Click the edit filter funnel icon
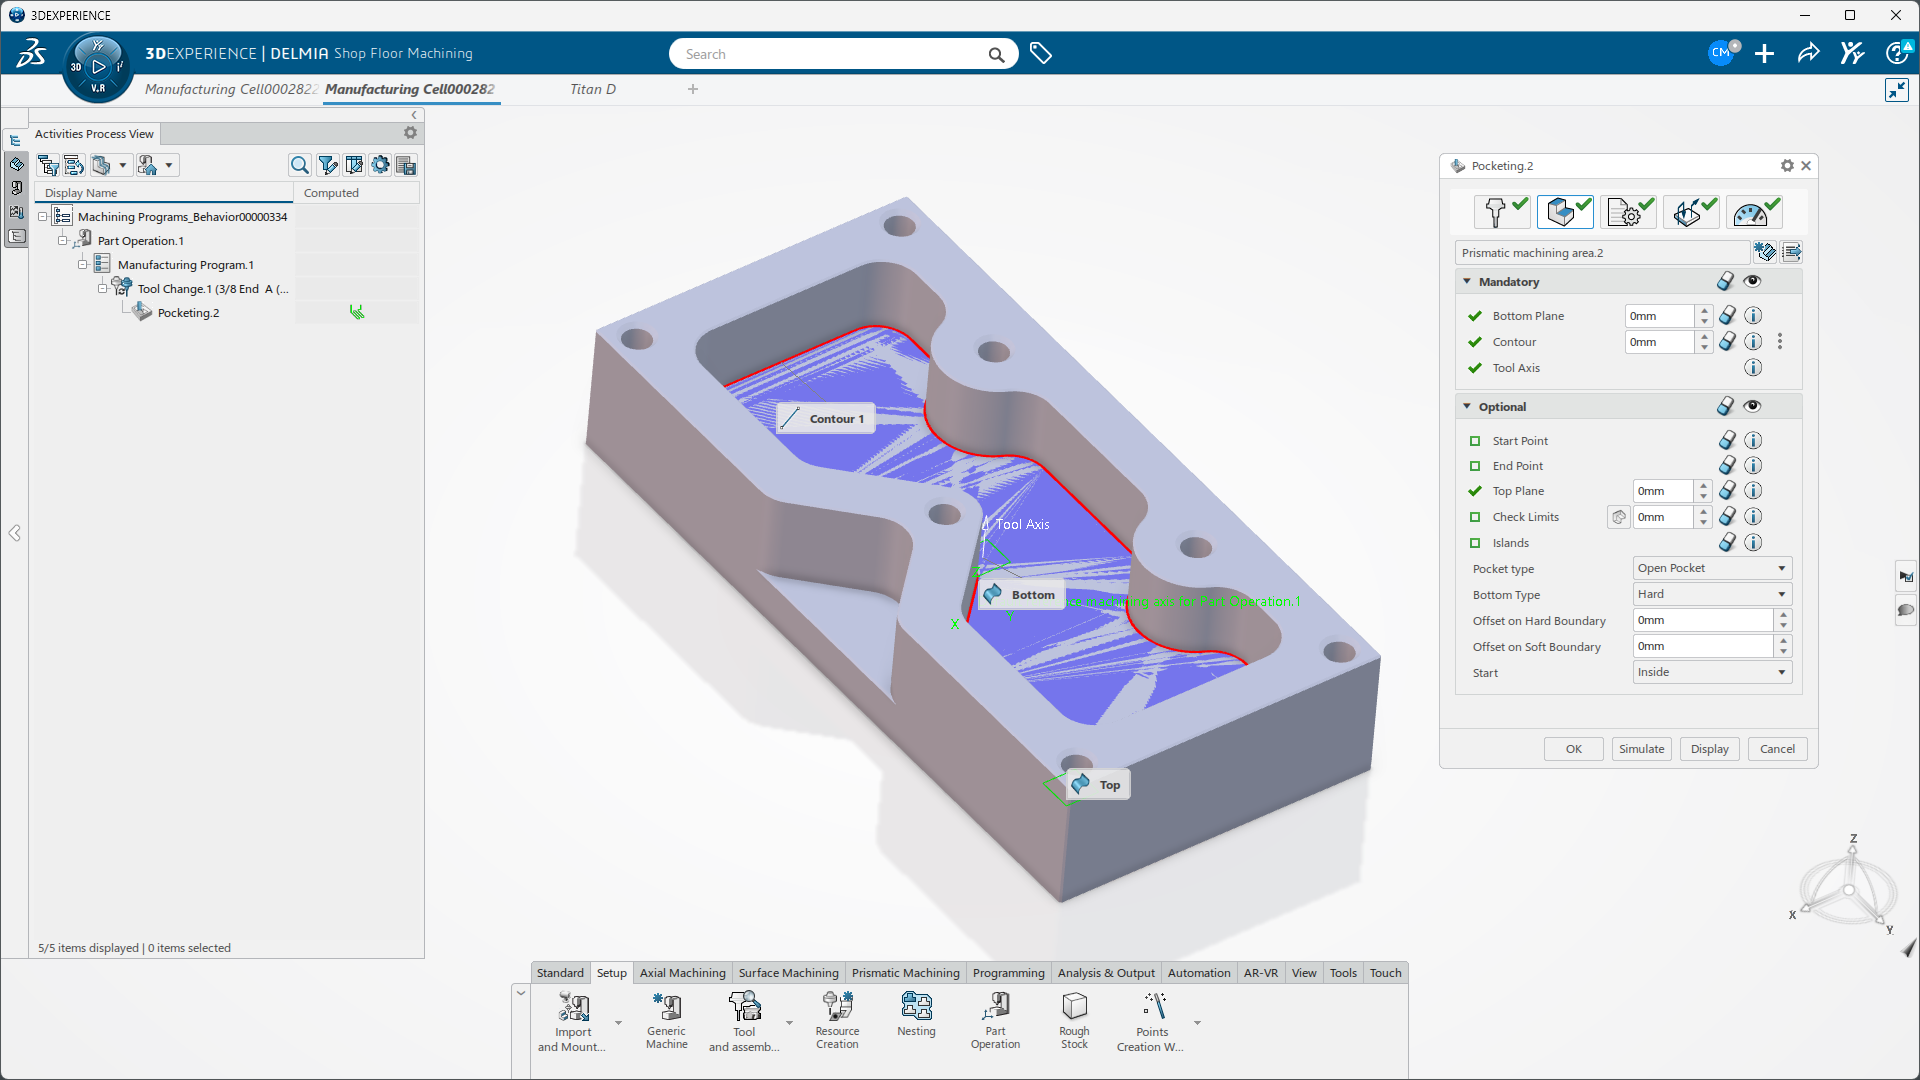Viewport: 1920px width, 1080px height. [327, 165]
